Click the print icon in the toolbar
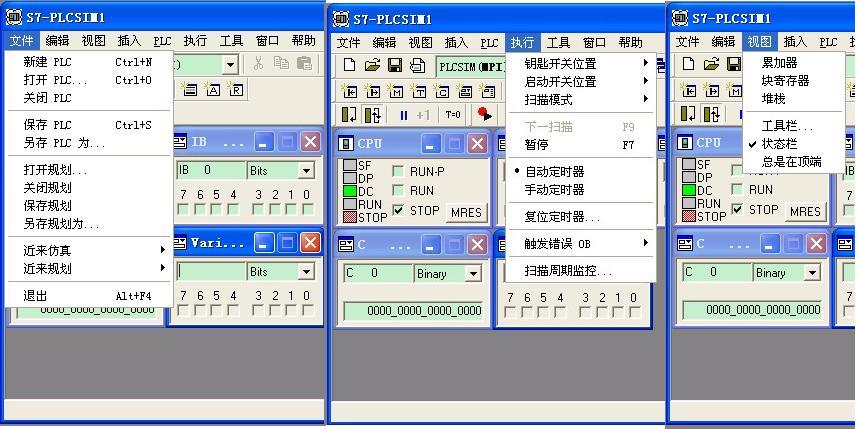This screenshot has height=429, width=857. (418, 66)
